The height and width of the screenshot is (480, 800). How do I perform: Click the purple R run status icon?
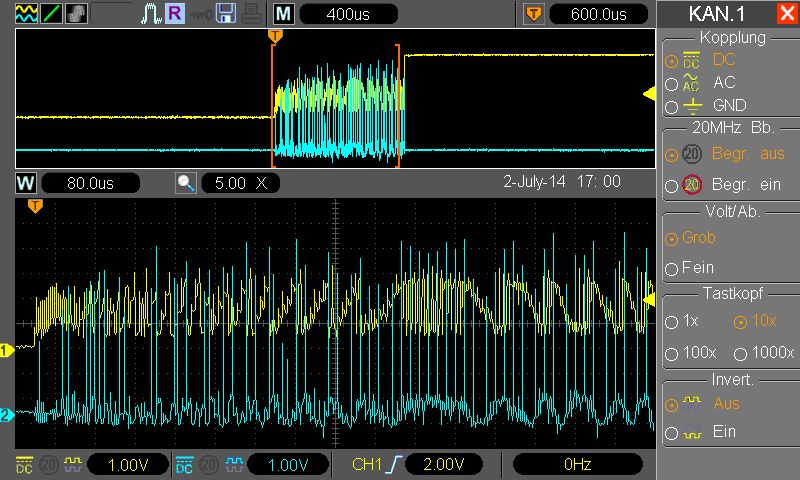(x=174, y=13)
